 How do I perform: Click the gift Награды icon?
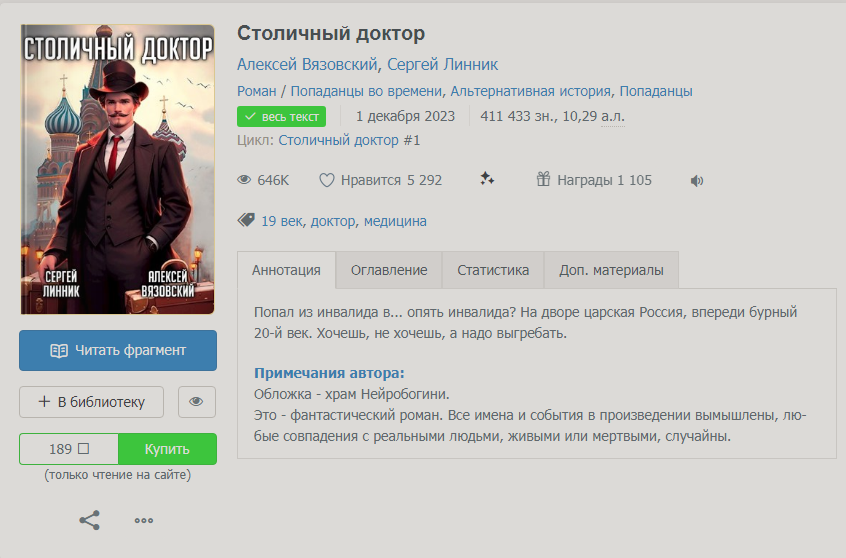point(543,179)
